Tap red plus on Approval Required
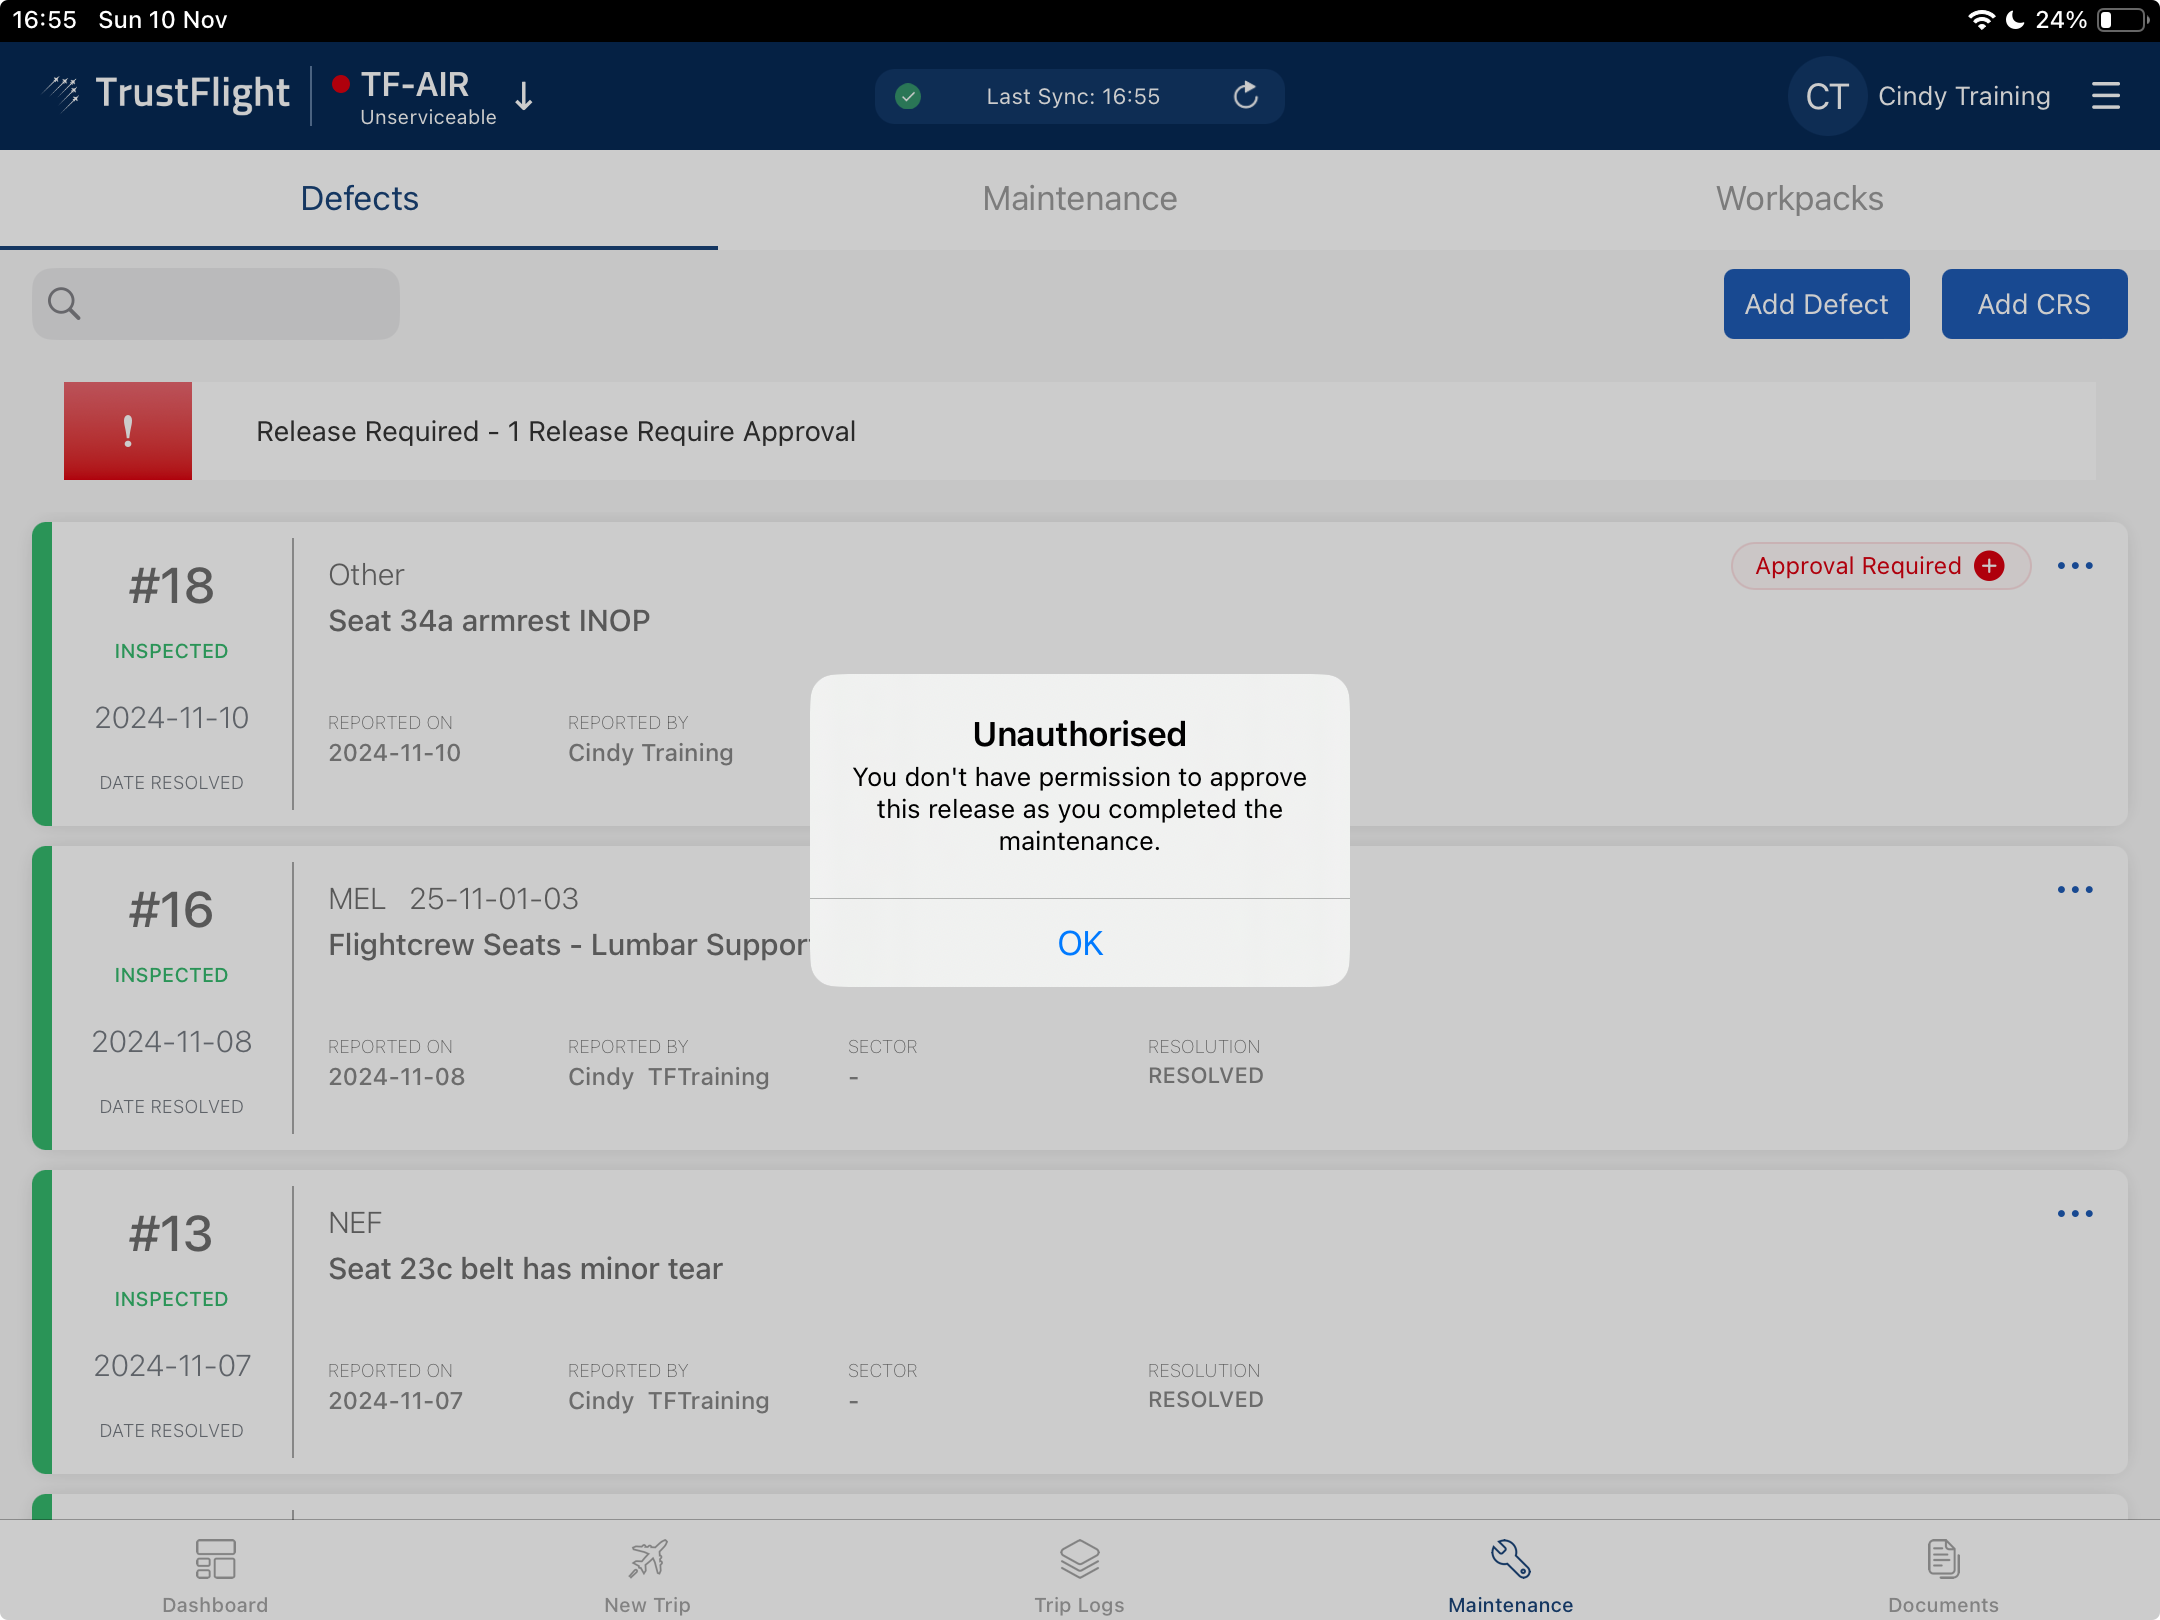Screen dimensions: 2160x1620 point(1989,566)
